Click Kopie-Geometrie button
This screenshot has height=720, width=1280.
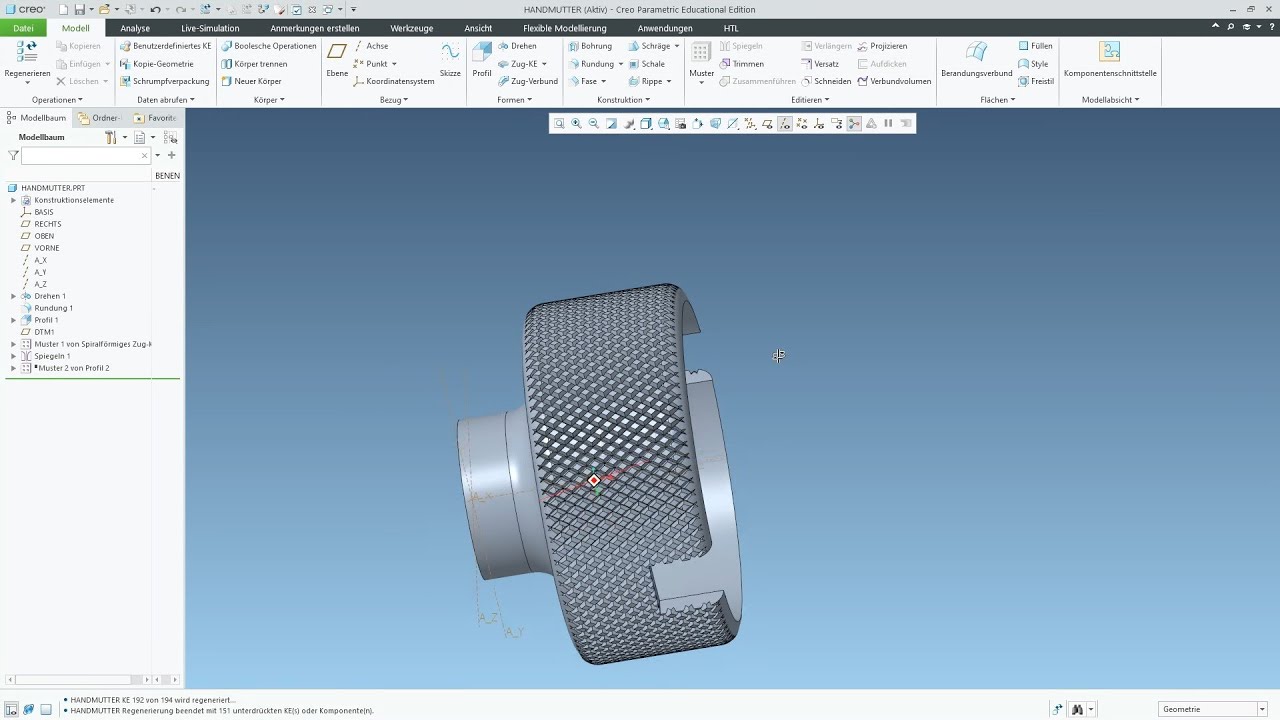(x=156, y=64)
